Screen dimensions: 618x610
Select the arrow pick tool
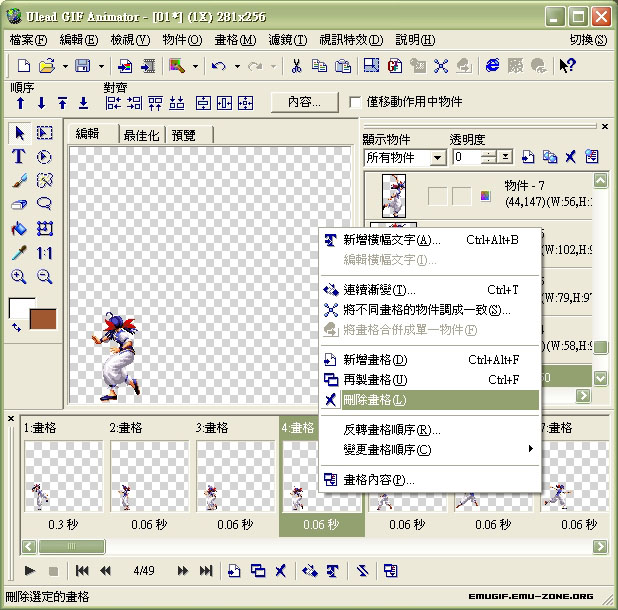point(19,133)
